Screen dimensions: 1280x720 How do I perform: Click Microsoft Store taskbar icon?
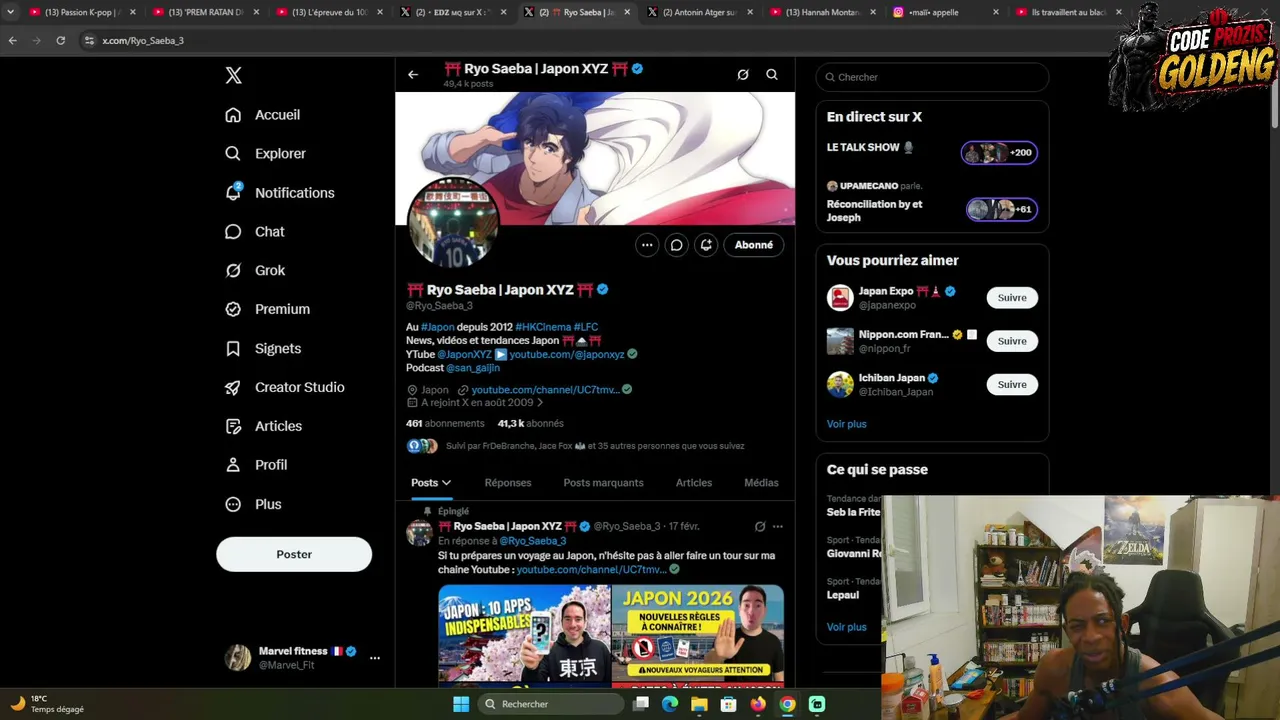tap(729, 704)
